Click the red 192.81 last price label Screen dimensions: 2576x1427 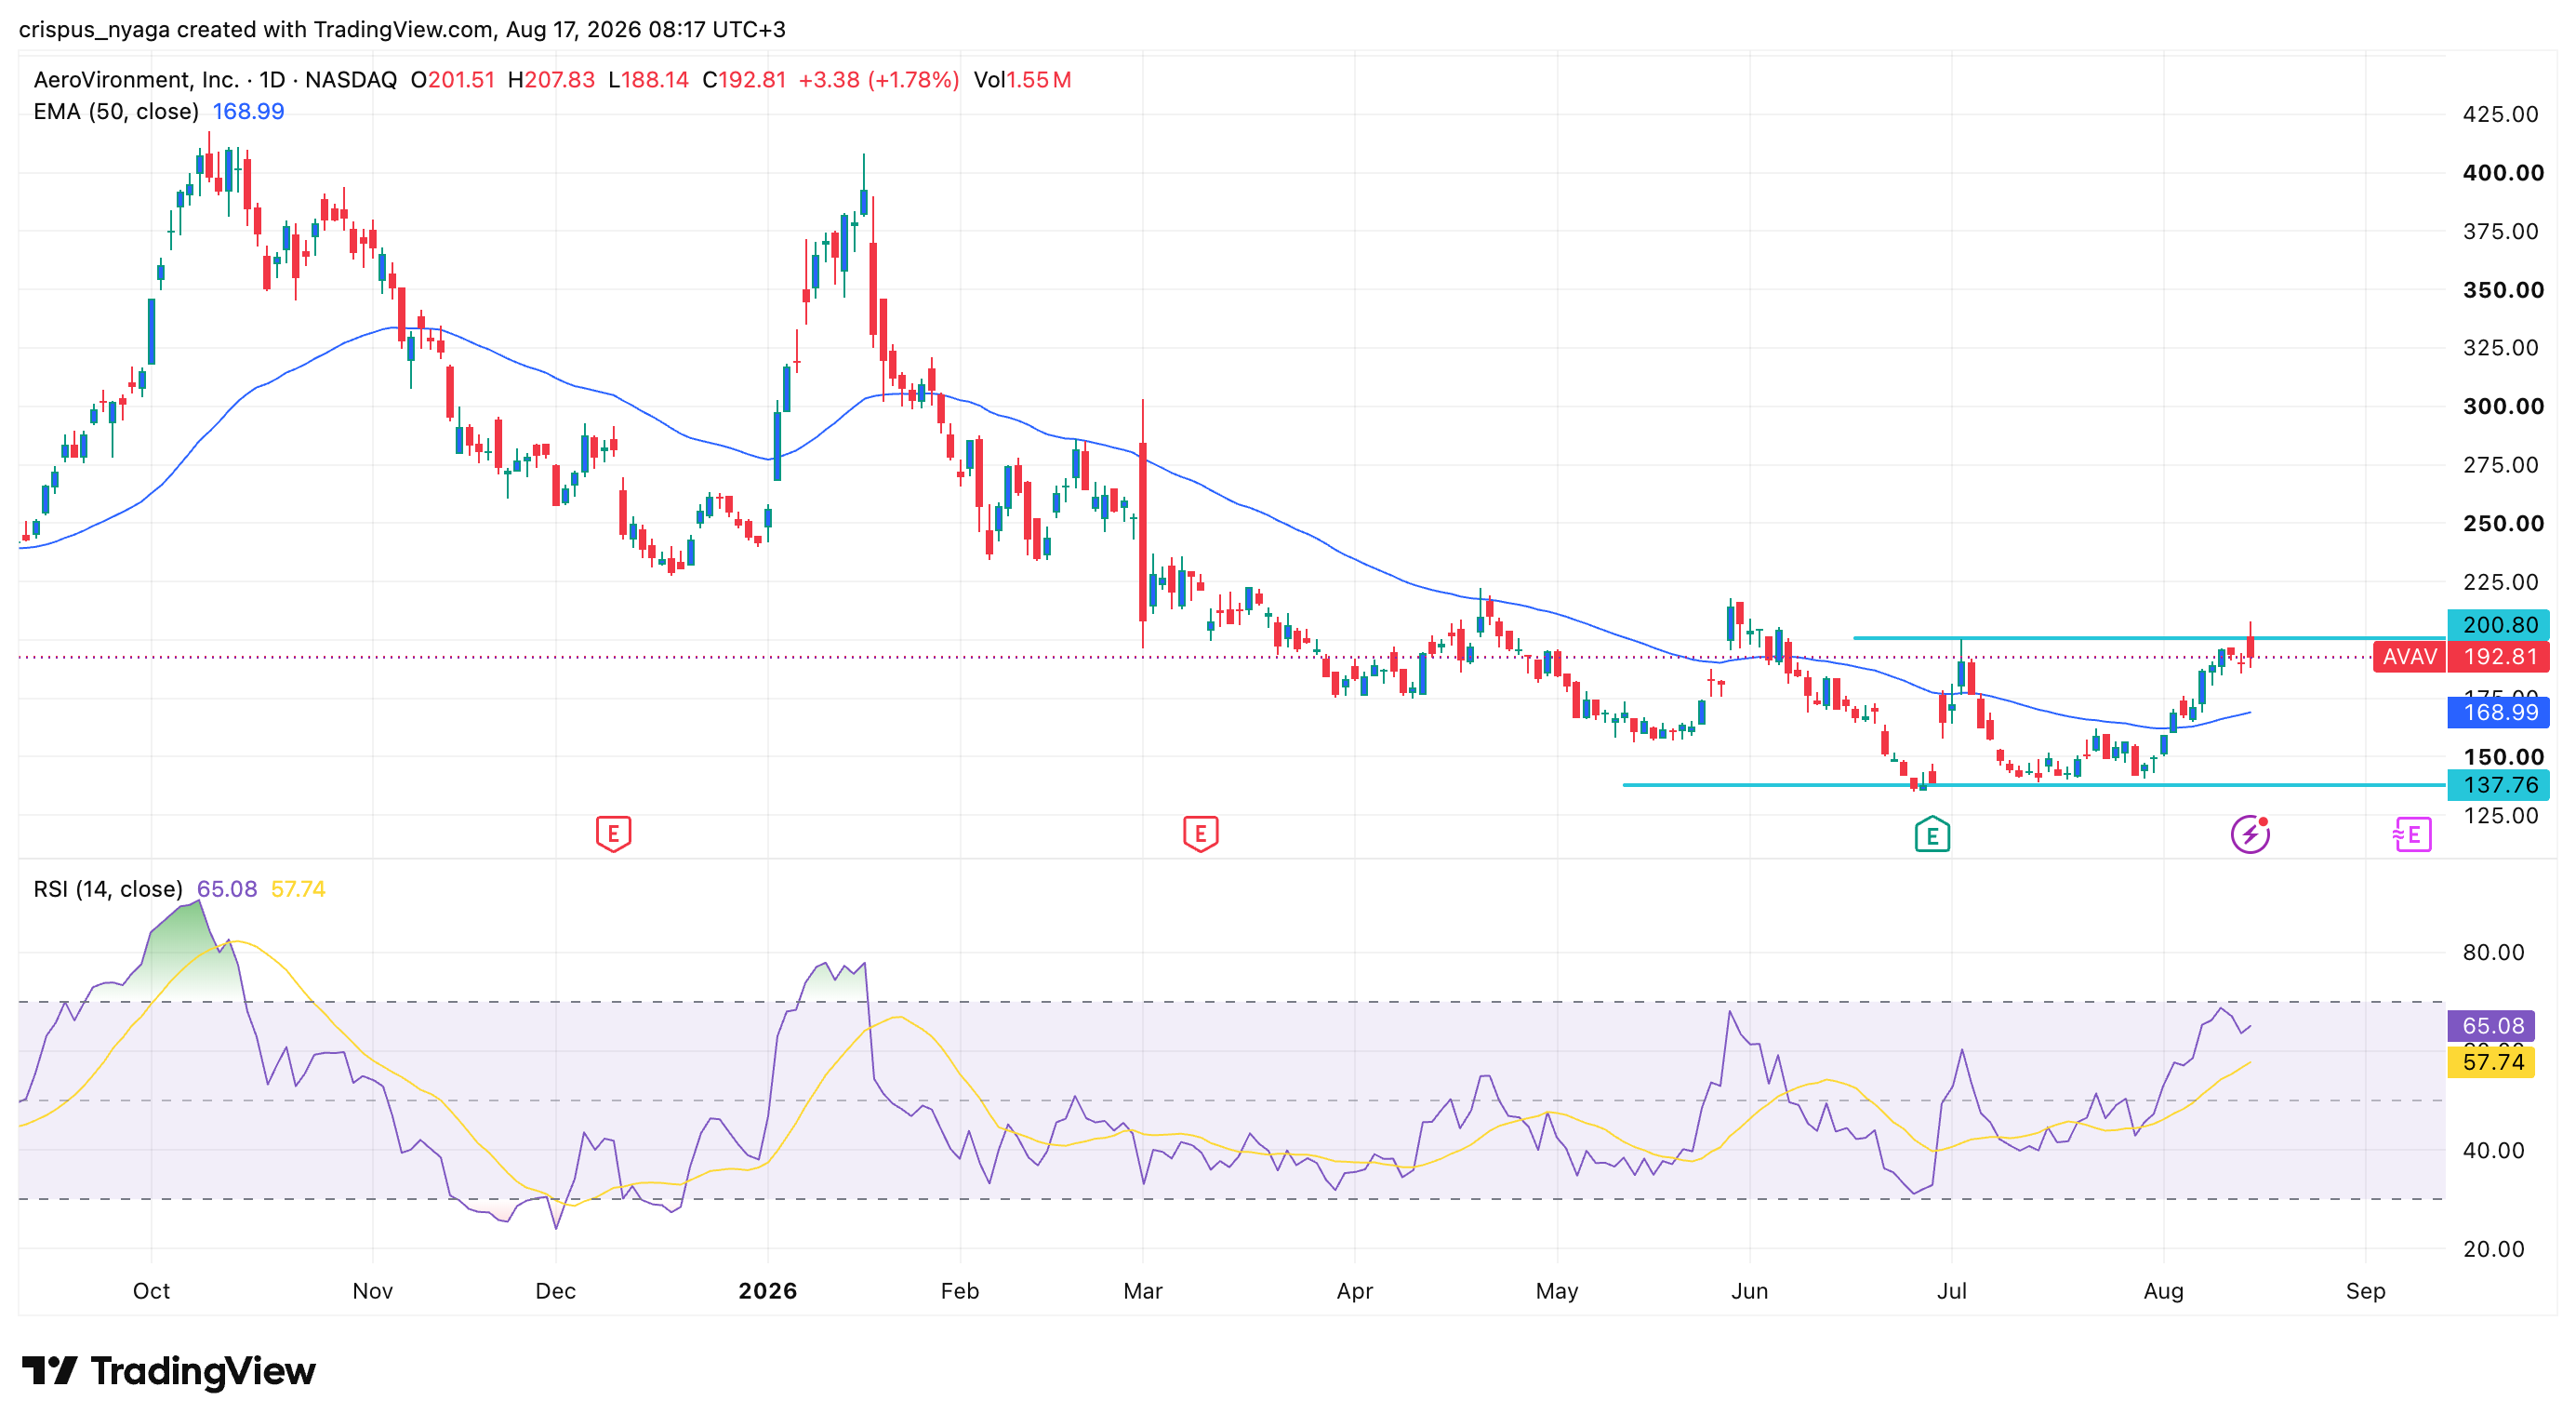coord(2498,657)
